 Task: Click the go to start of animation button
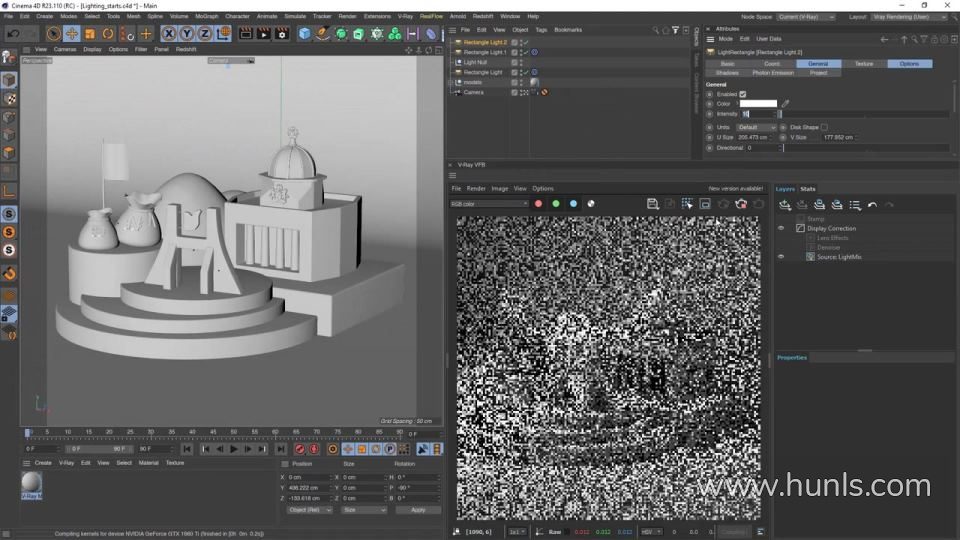coord(187,449)
